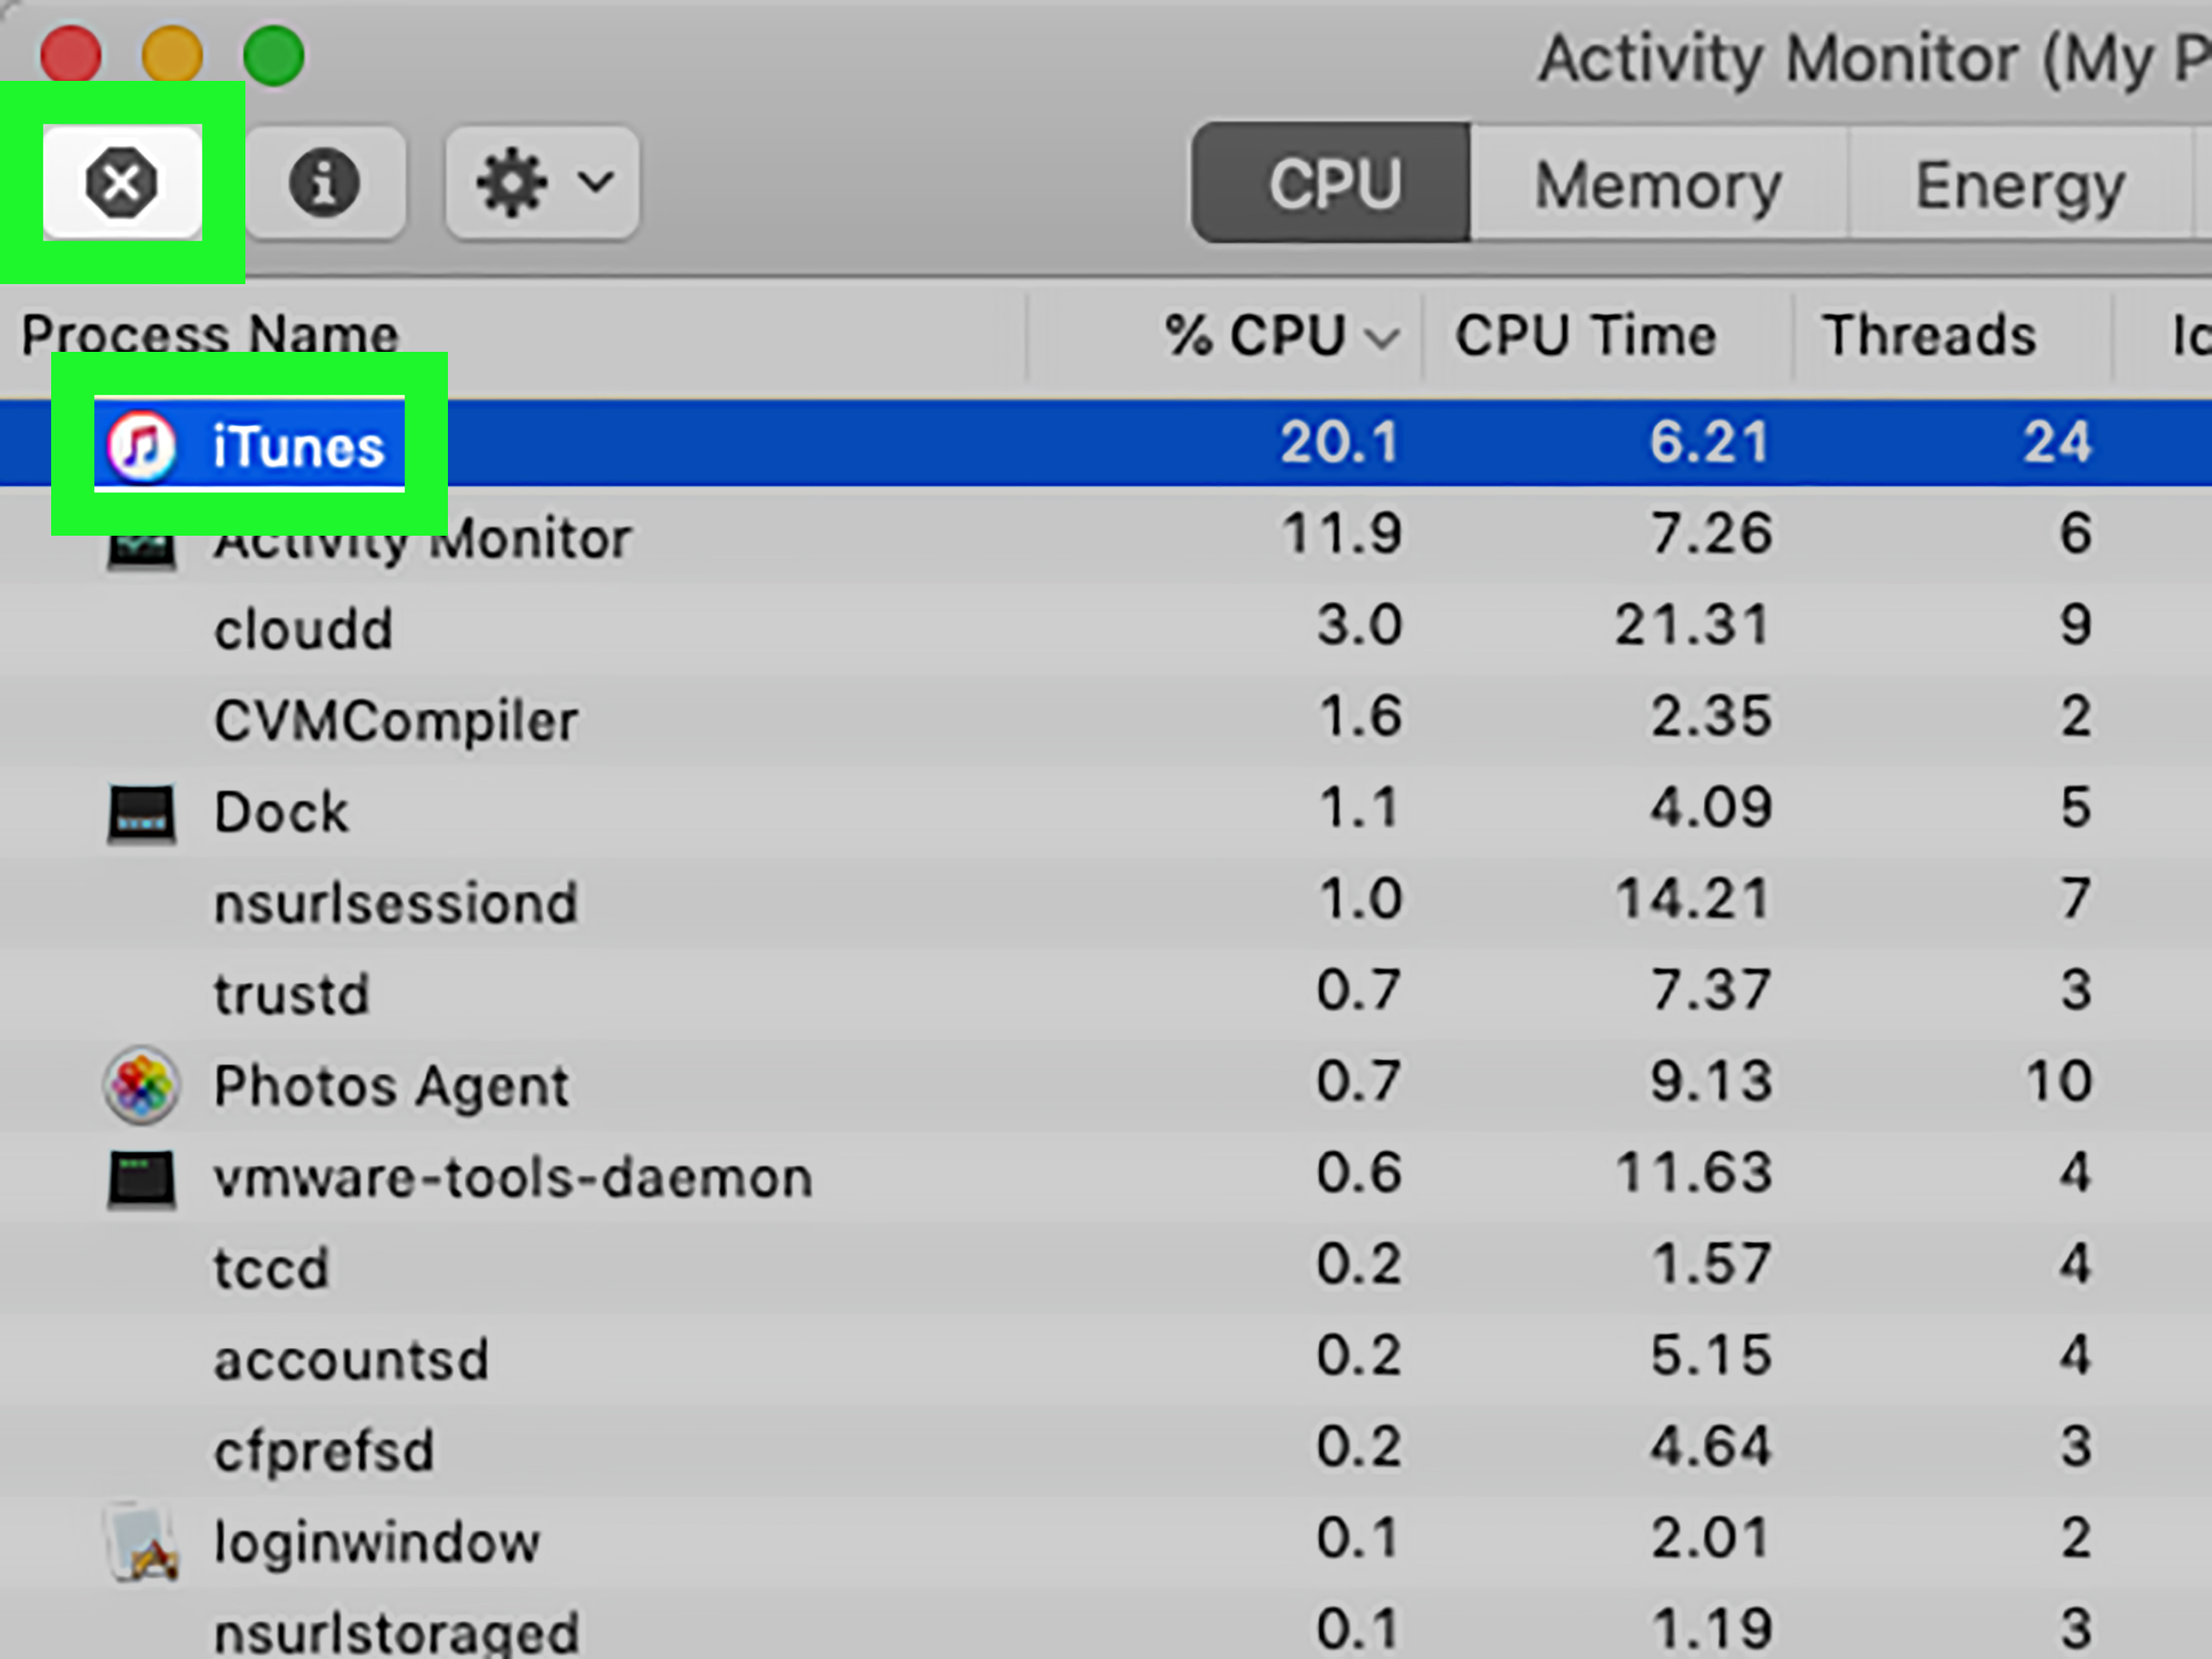Click the Force Quit process button
2212x1659 pixels.
click(x=122, y=182)
